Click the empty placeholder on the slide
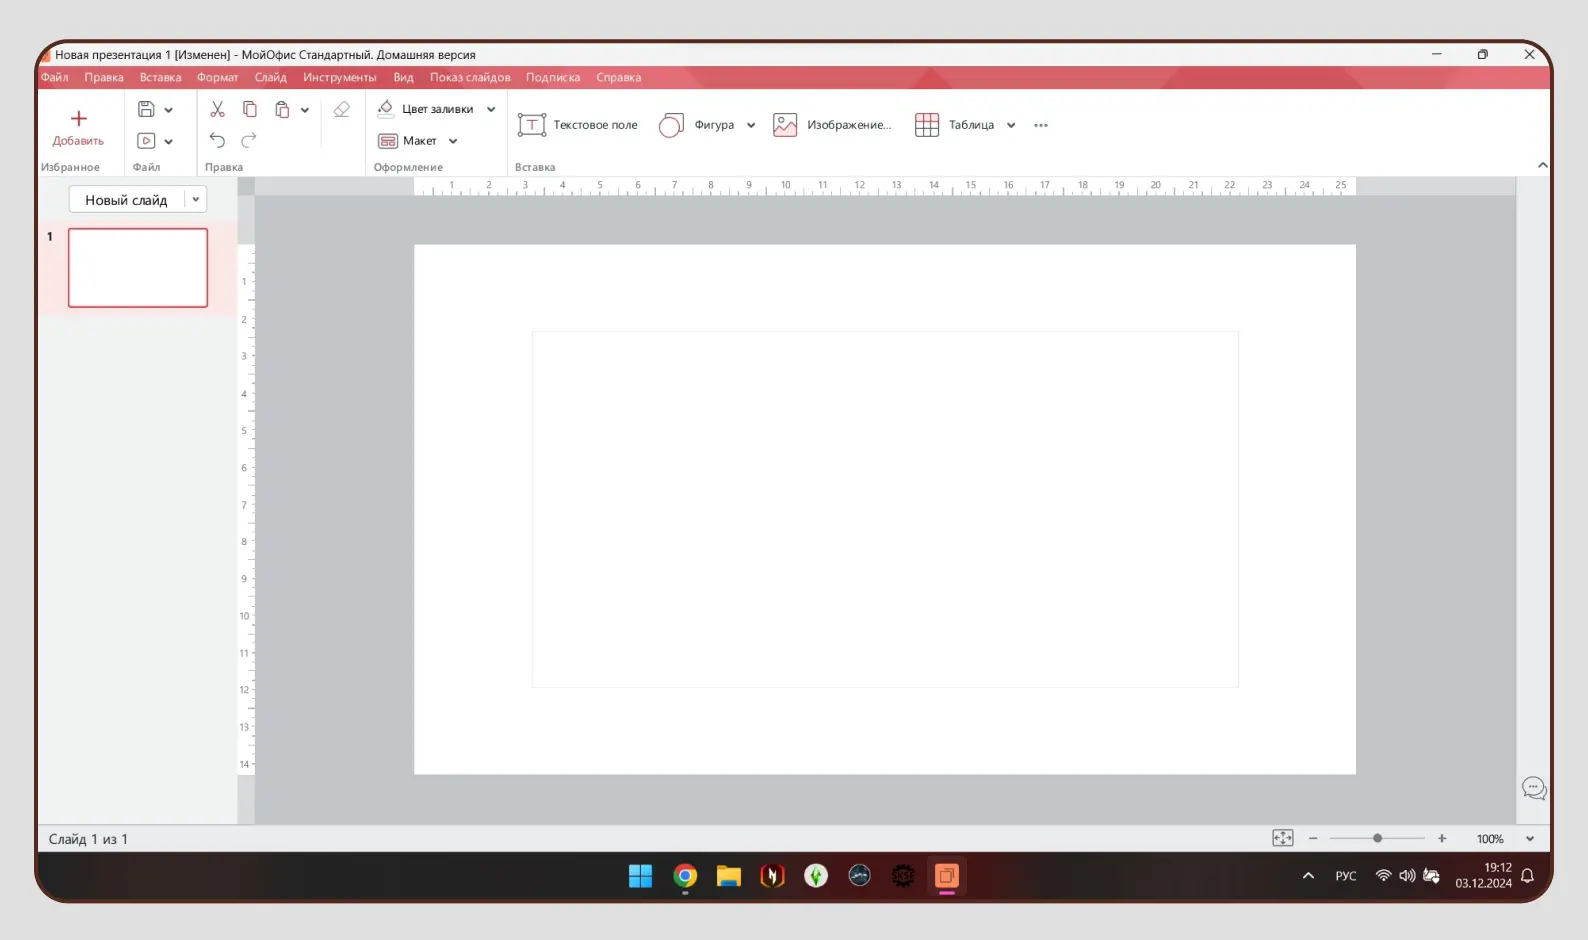This screenshot has width=1588, height=940. (x=885, y=510)
